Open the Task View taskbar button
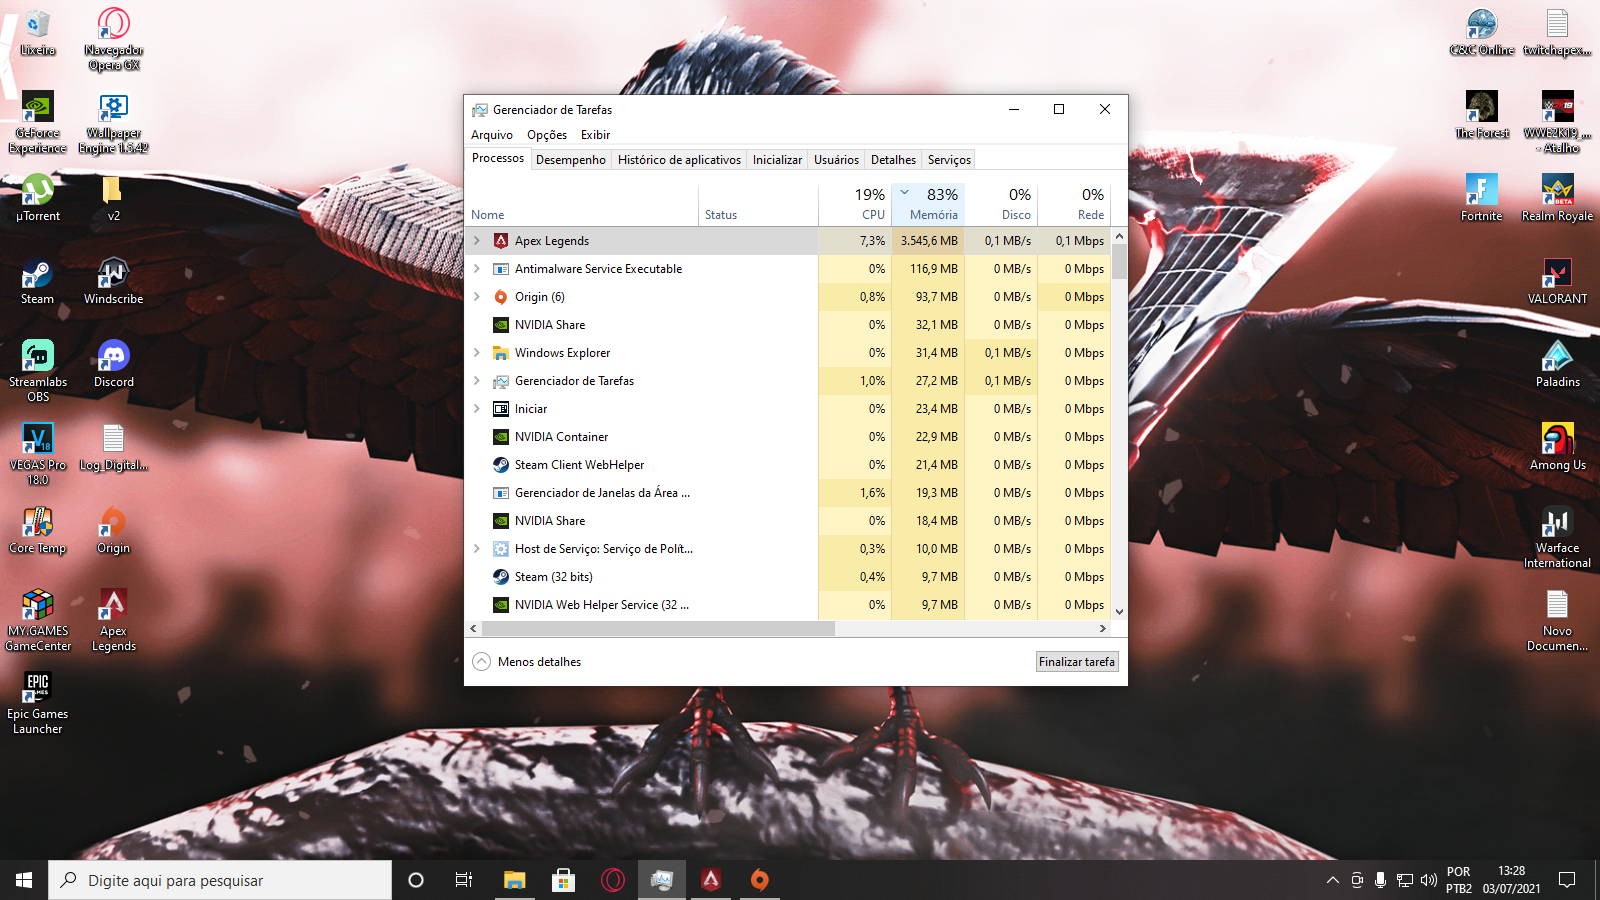 pyautogui.click(x=464, y=880)
